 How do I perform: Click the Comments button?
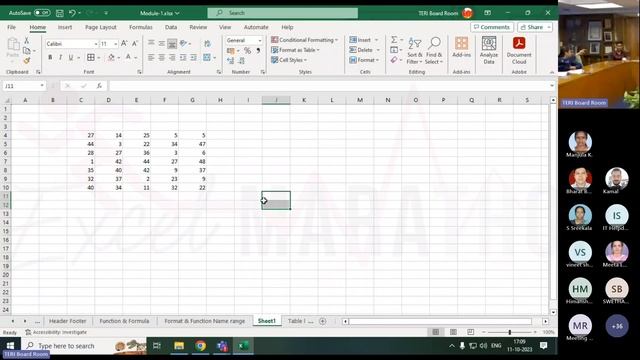[492, 27]
